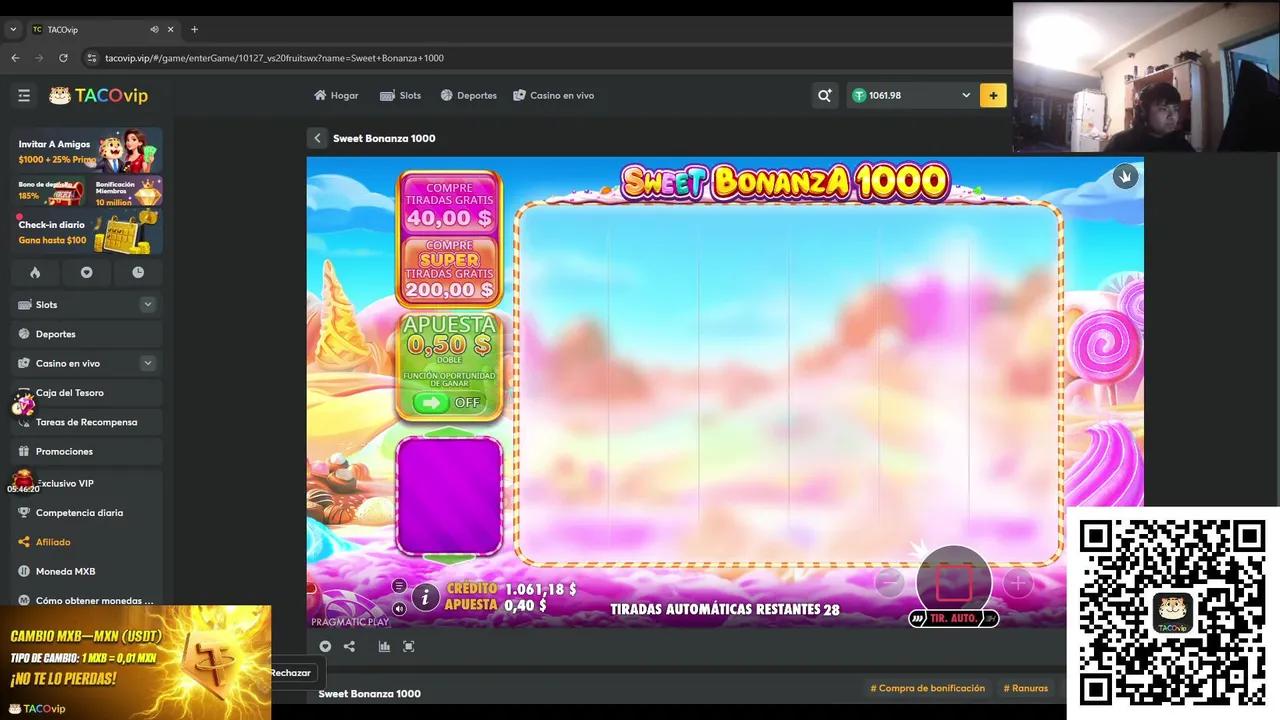Click the Slots sidebar label

(46, 305)
